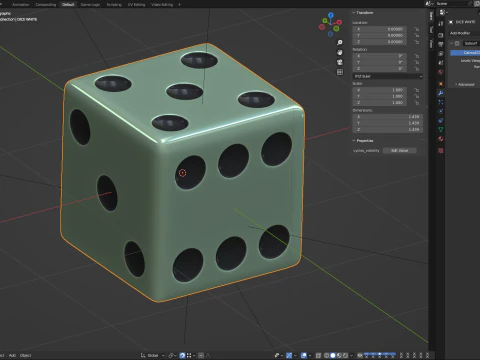Open the Add menu in viewport header

[x=12, y=355]
